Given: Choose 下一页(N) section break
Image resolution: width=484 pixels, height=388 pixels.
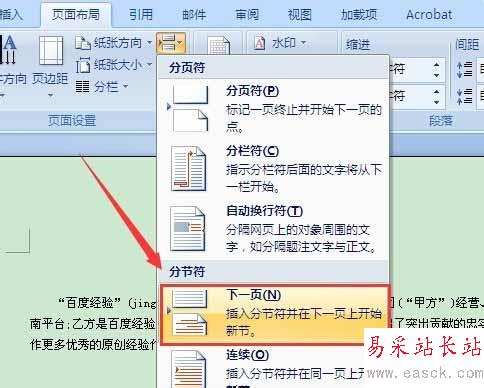Looking at the screenshot, I should 275,314.
